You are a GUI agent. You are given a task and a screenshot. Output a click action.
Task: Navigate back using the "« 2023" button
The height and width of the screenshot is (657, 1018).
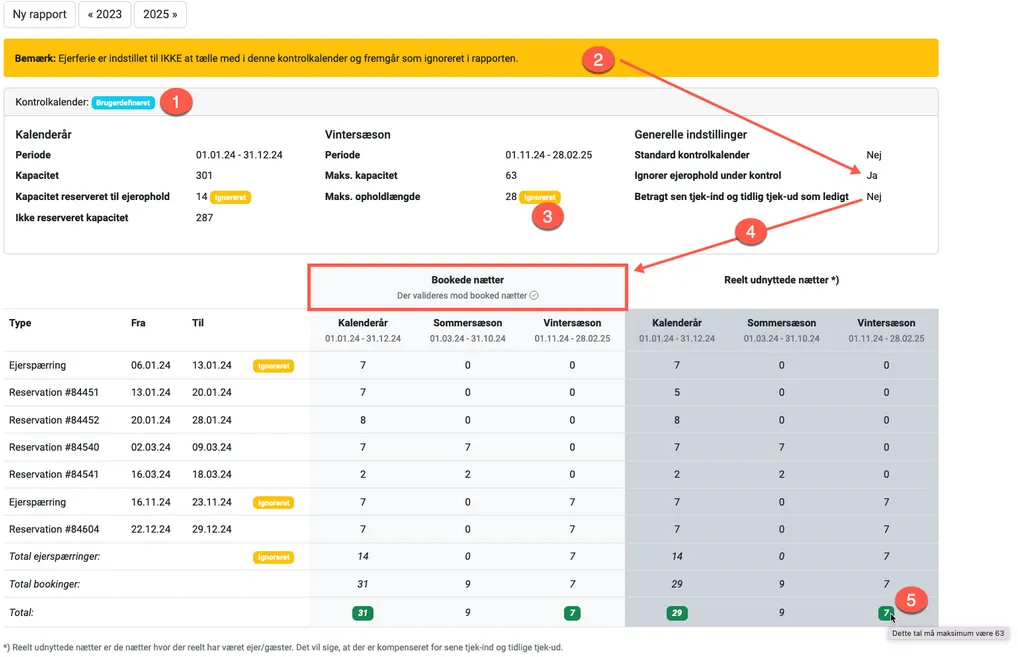tap(104, 14)
